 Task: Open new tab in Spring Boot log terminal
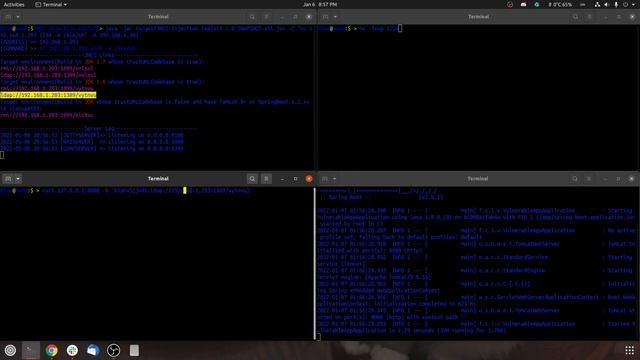(324, 179)
